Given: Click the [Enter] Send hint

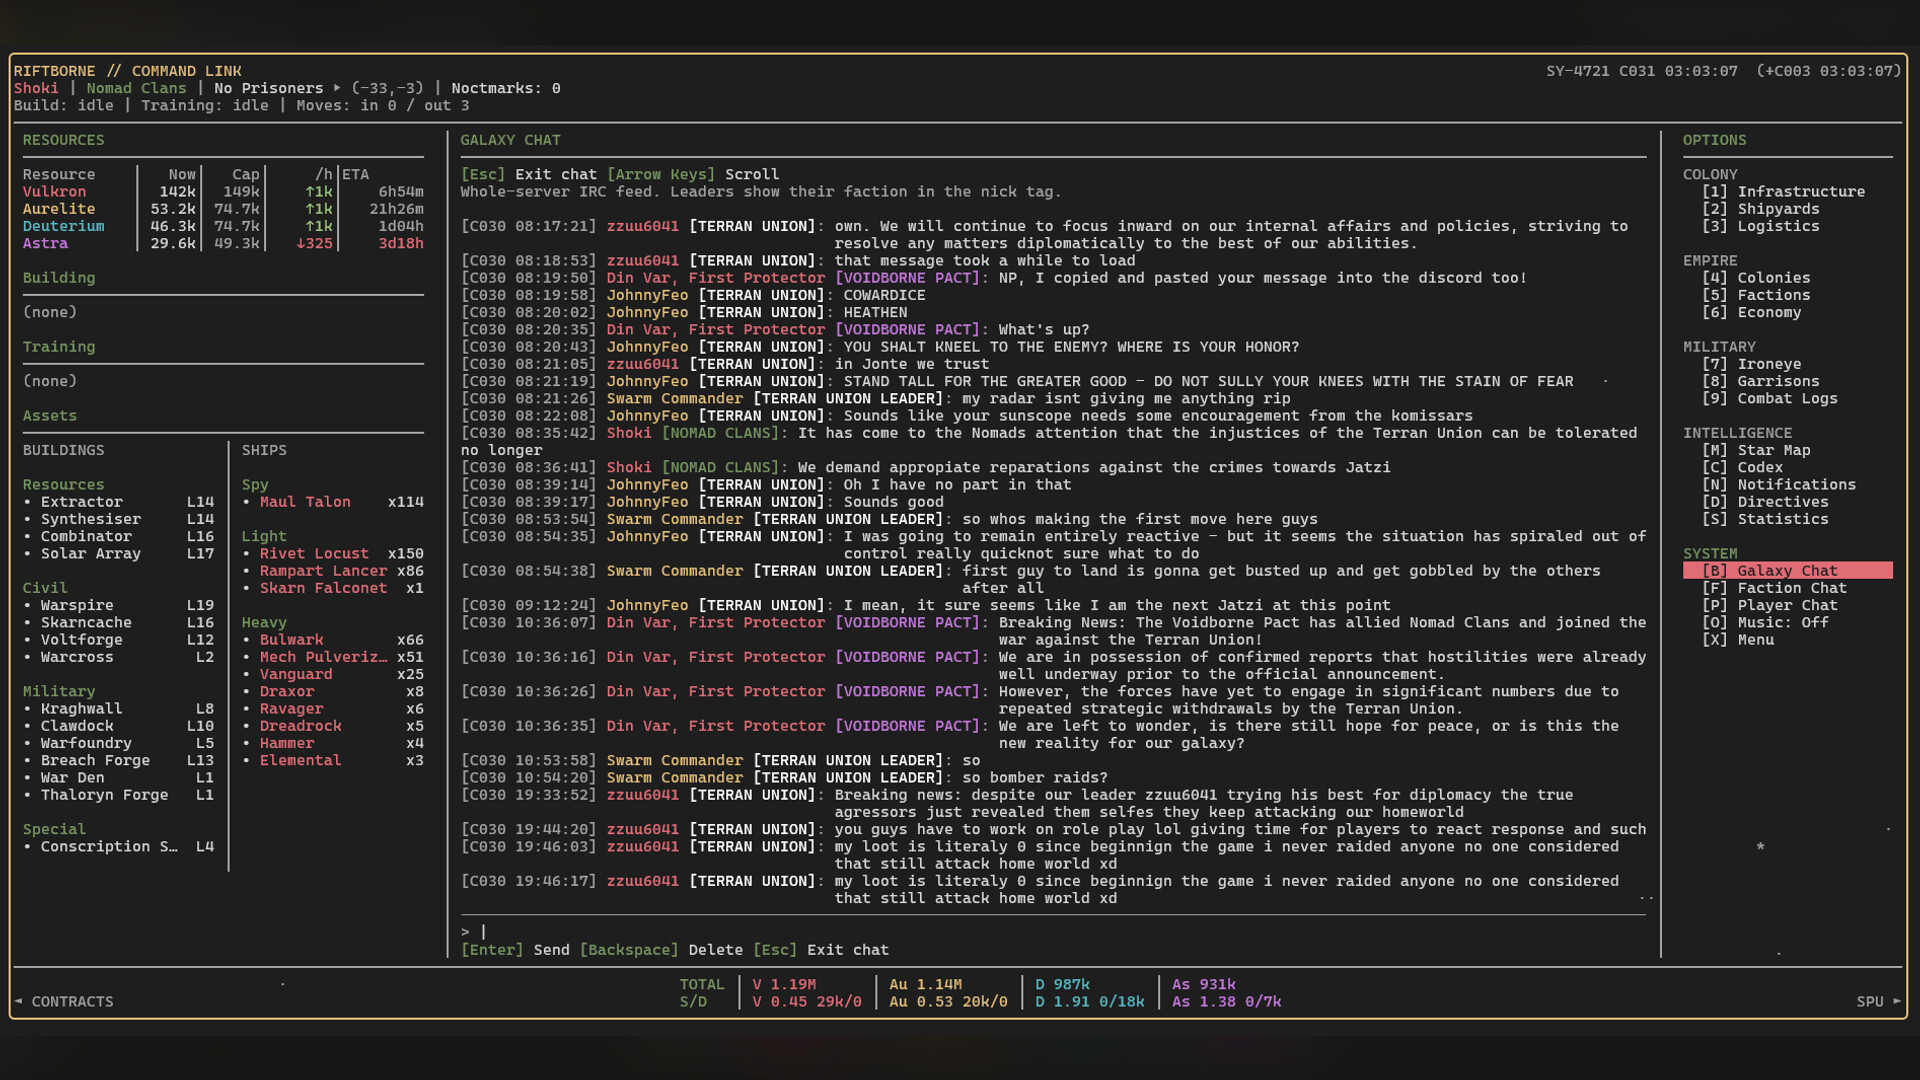Looking at the screenshot, I should tap(515, 950).
